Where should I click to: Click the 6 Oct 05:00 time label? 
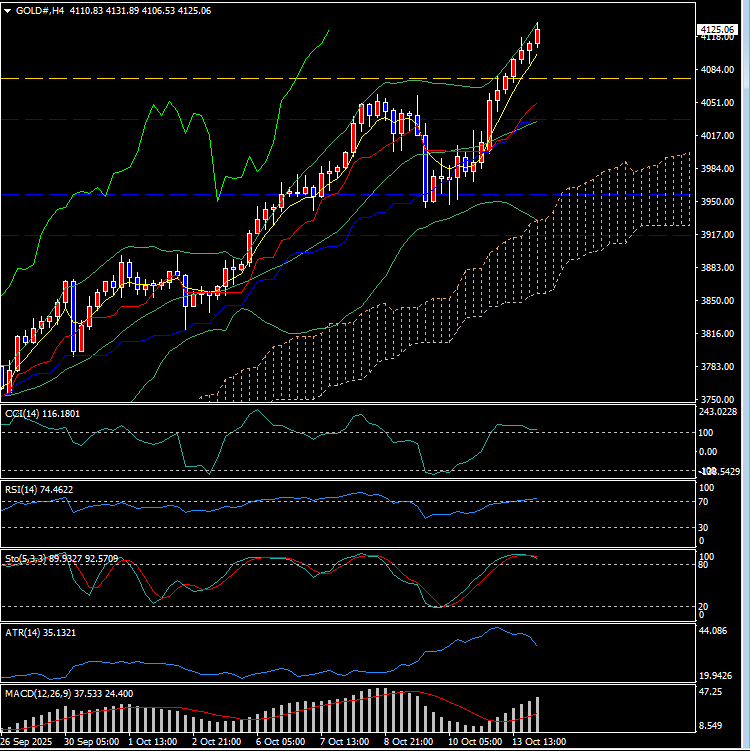pos(278,742)
